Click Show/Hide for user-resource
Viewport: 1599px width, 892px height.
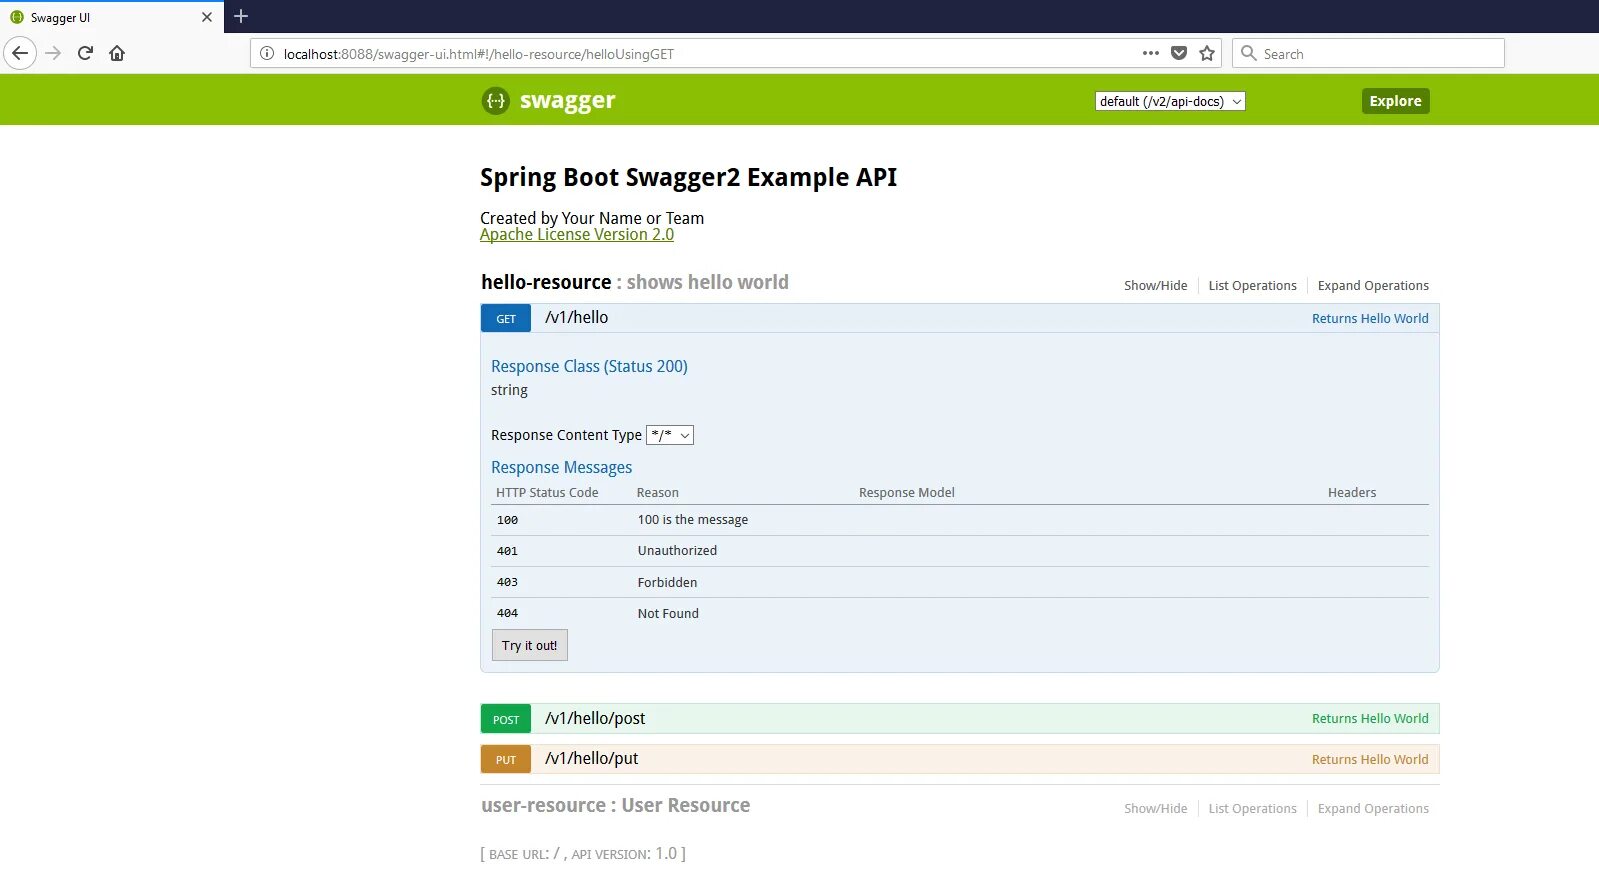[1155, 808]
